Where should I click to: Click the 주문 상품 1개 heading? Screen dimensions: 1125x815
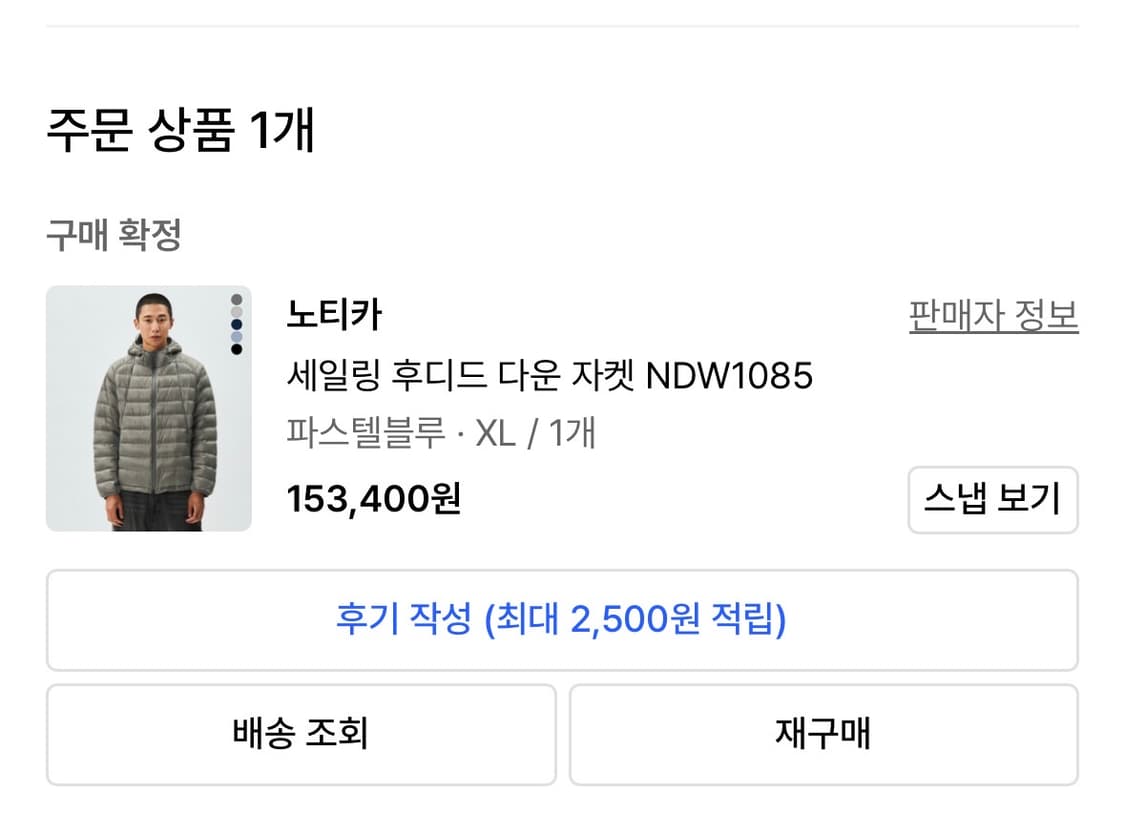(x=181, y=130)
